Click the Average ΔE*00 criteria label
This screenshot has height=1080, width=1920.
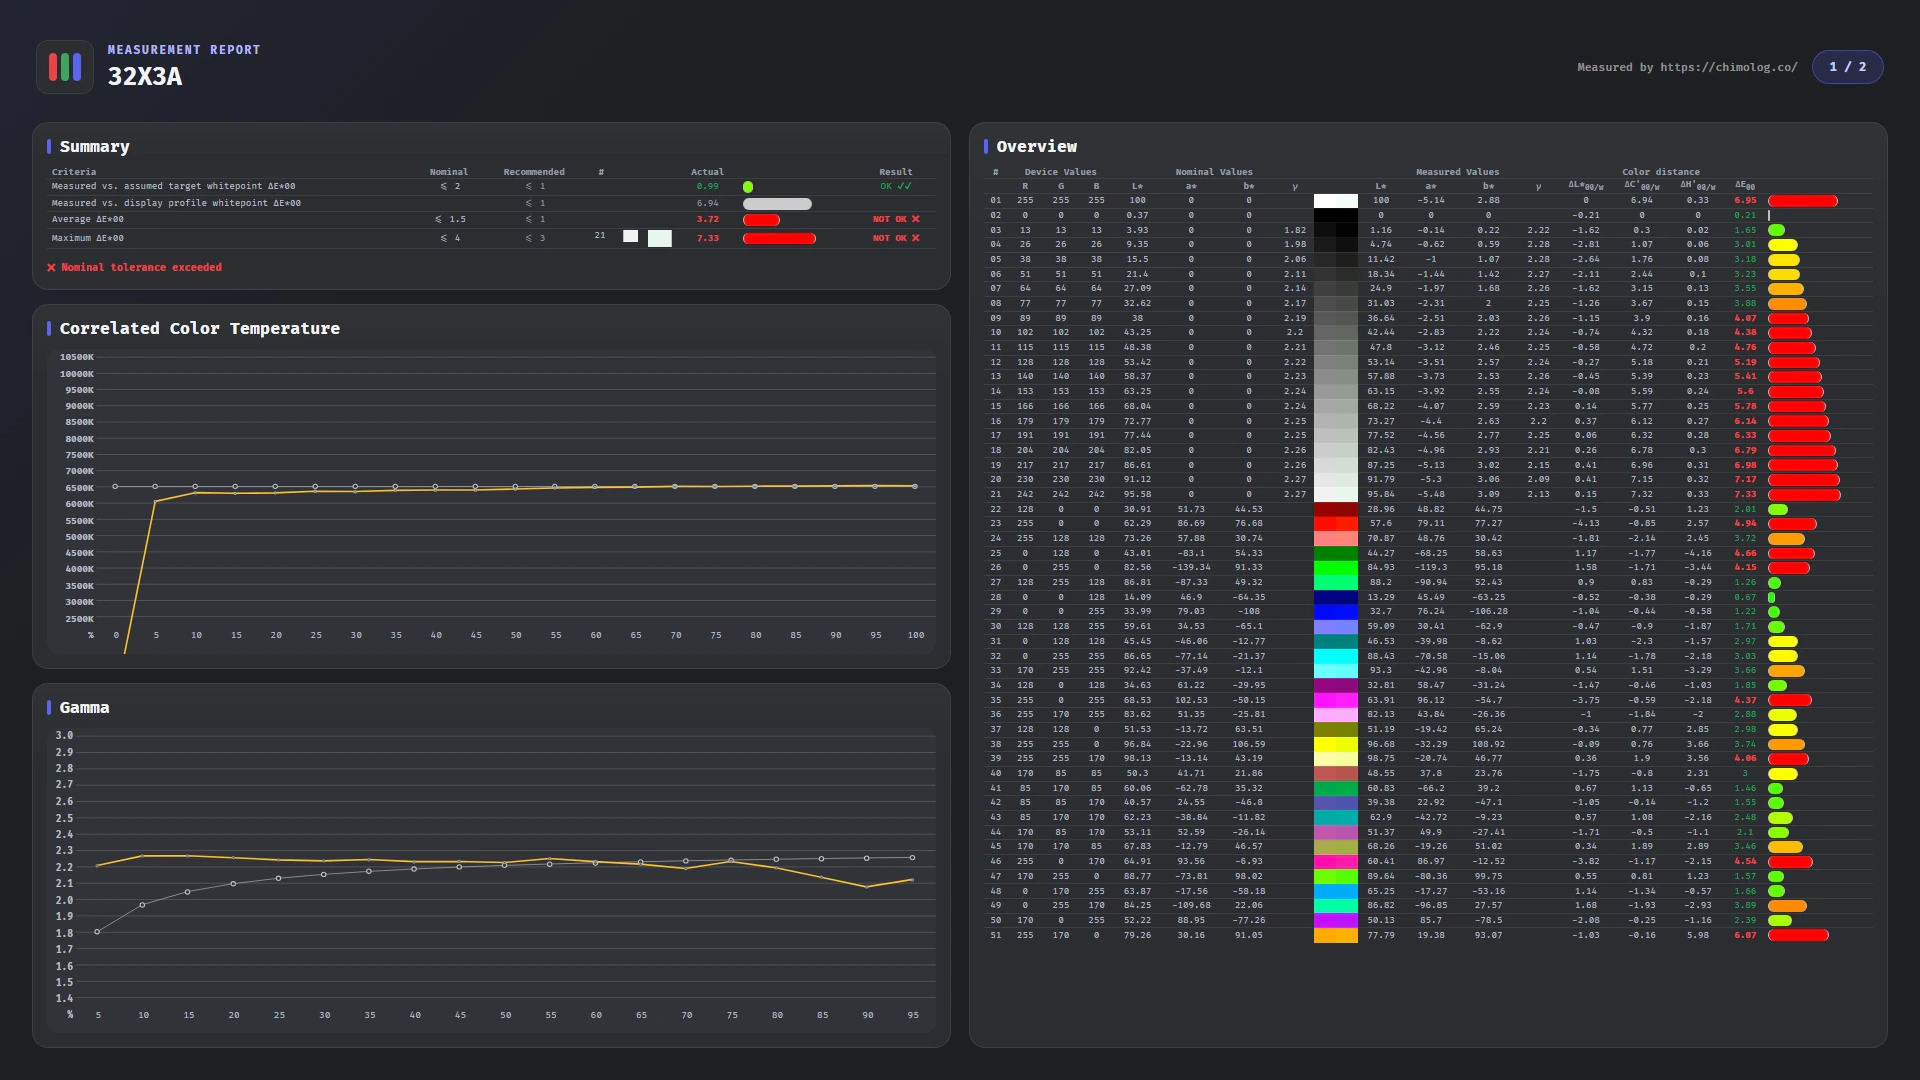pos(88,219)
